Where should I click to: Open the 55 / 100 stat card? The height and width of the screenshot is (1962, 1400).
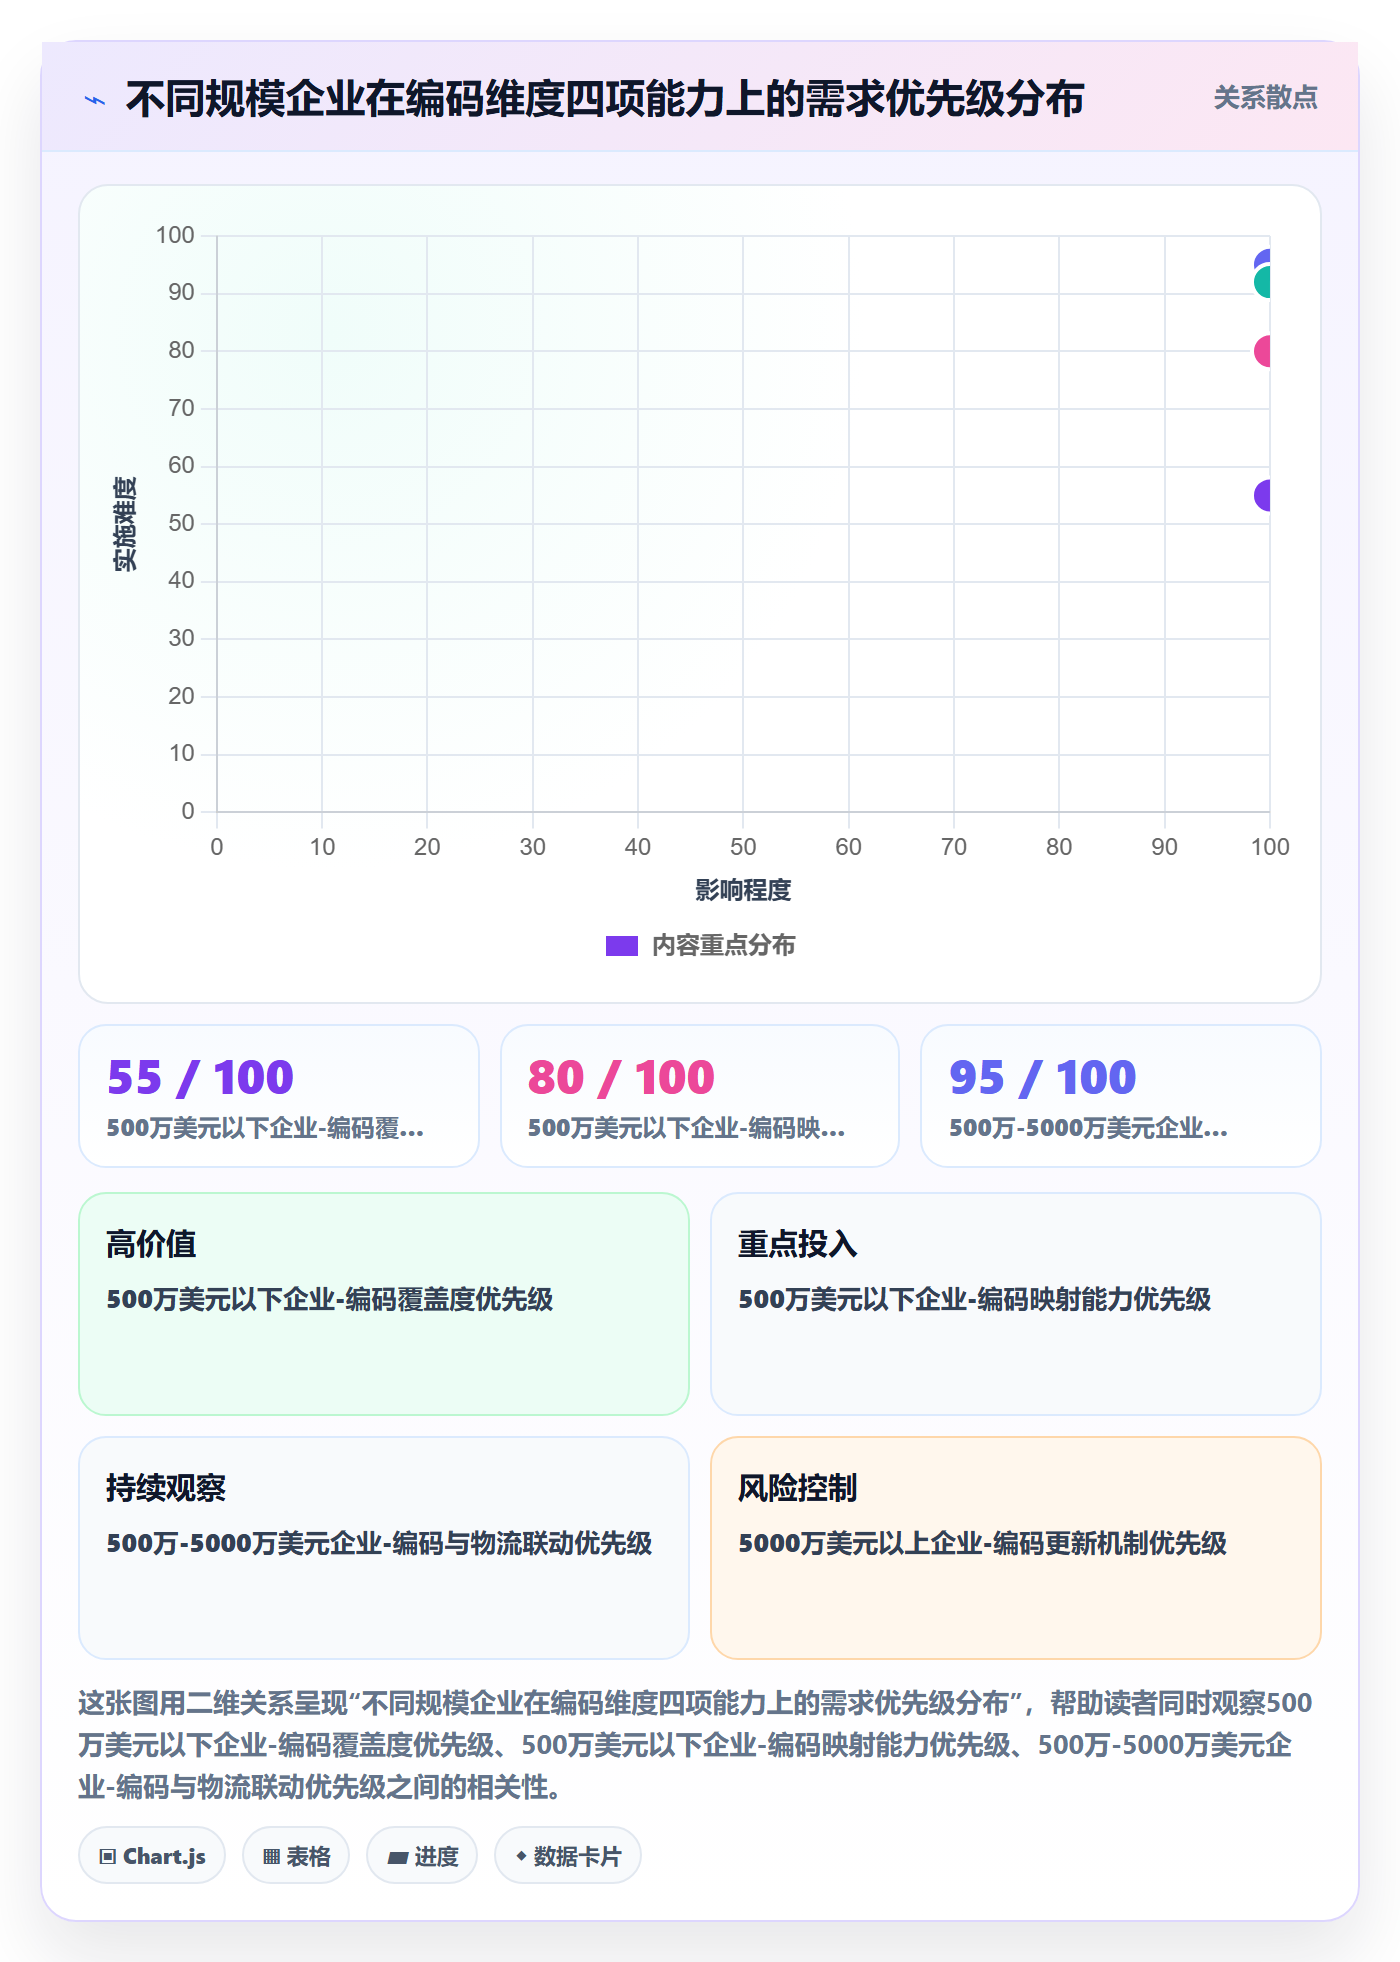(279, 1096)
